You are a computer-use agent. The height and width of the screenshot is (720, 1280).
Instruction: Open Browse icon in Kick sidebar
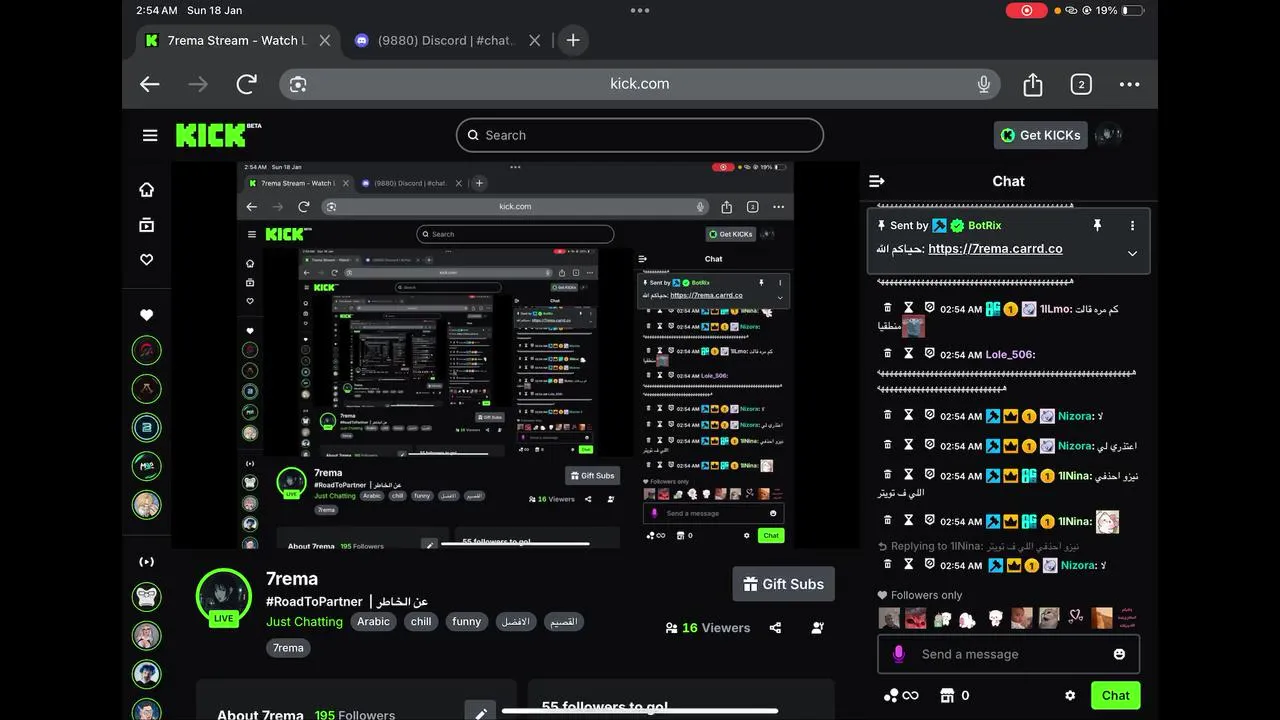pos(147,225)
